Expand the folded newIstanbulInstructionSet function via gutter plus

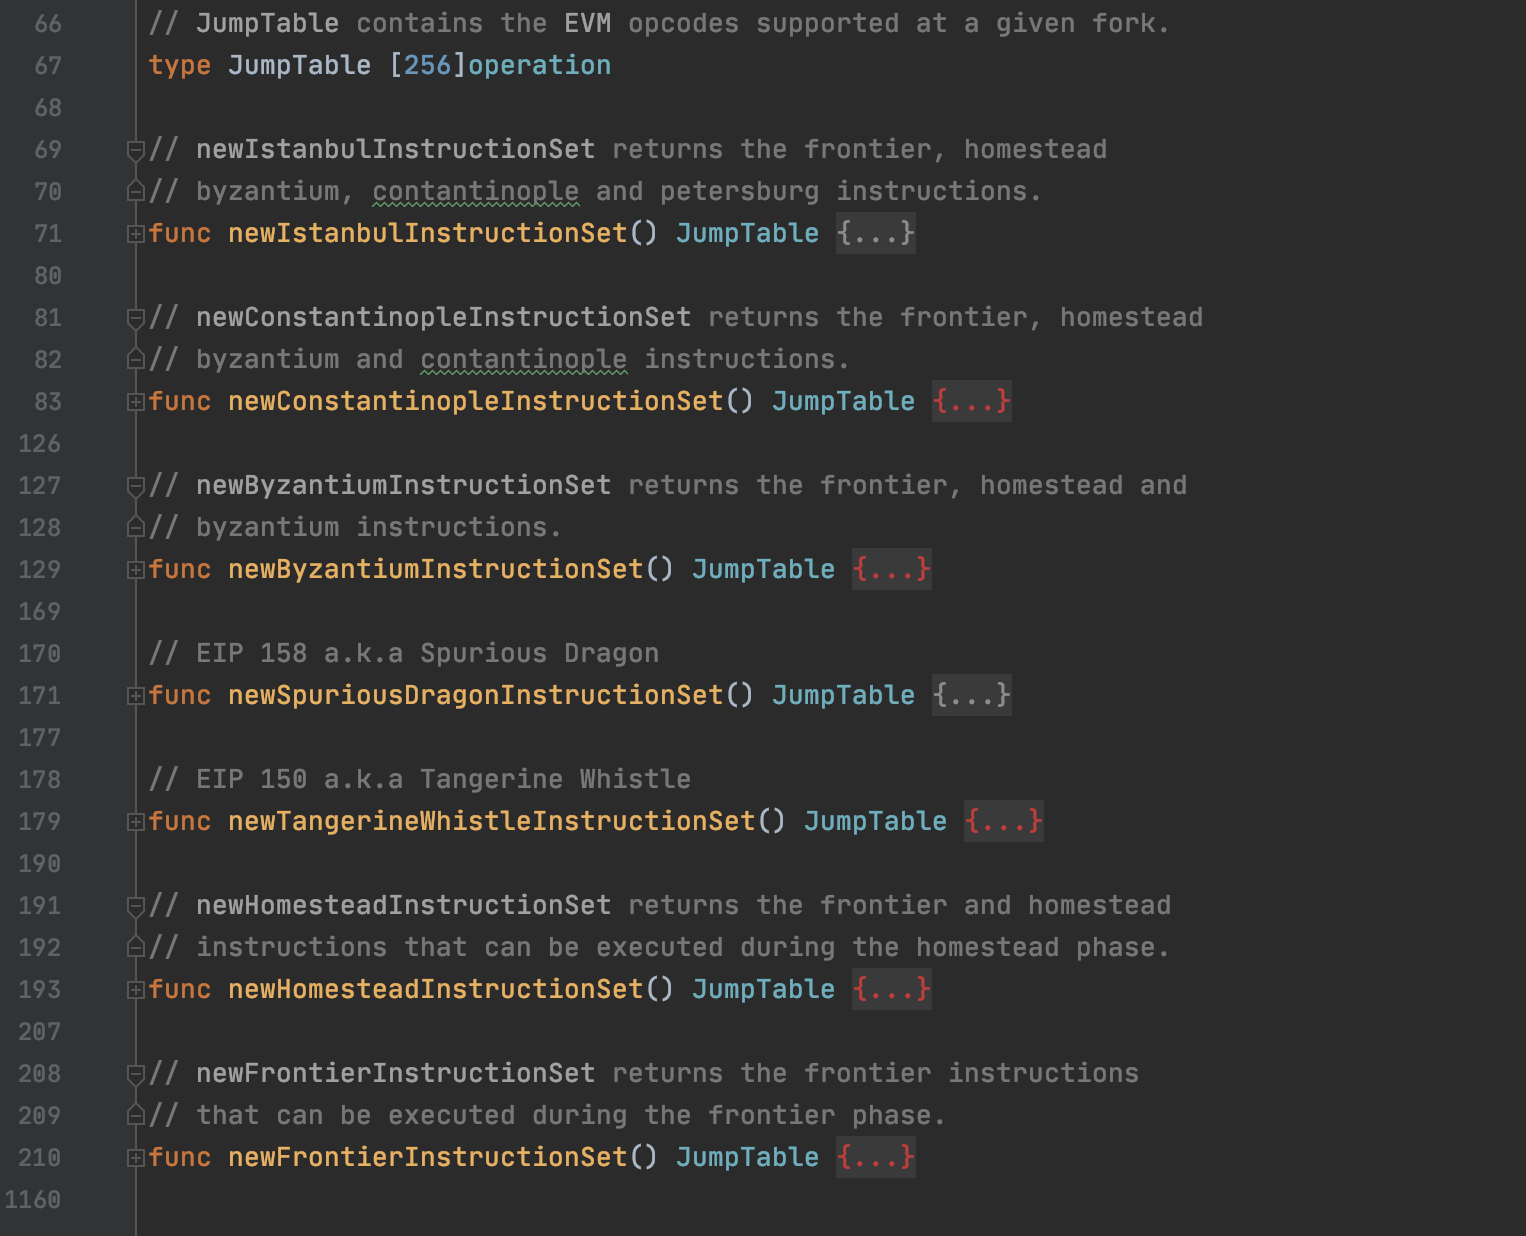[x=135, y=234]
